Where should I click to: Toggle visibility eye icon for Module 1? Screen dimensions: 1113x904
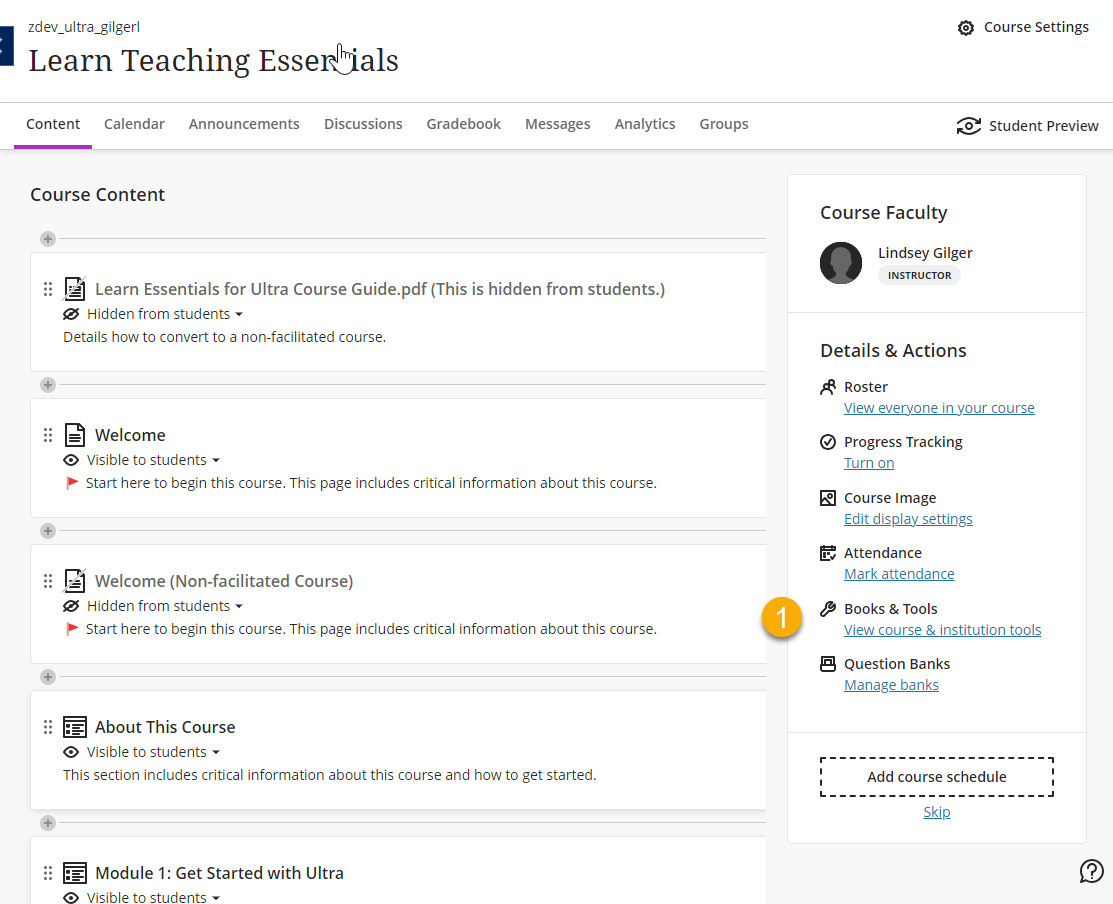tap(71, 898)
